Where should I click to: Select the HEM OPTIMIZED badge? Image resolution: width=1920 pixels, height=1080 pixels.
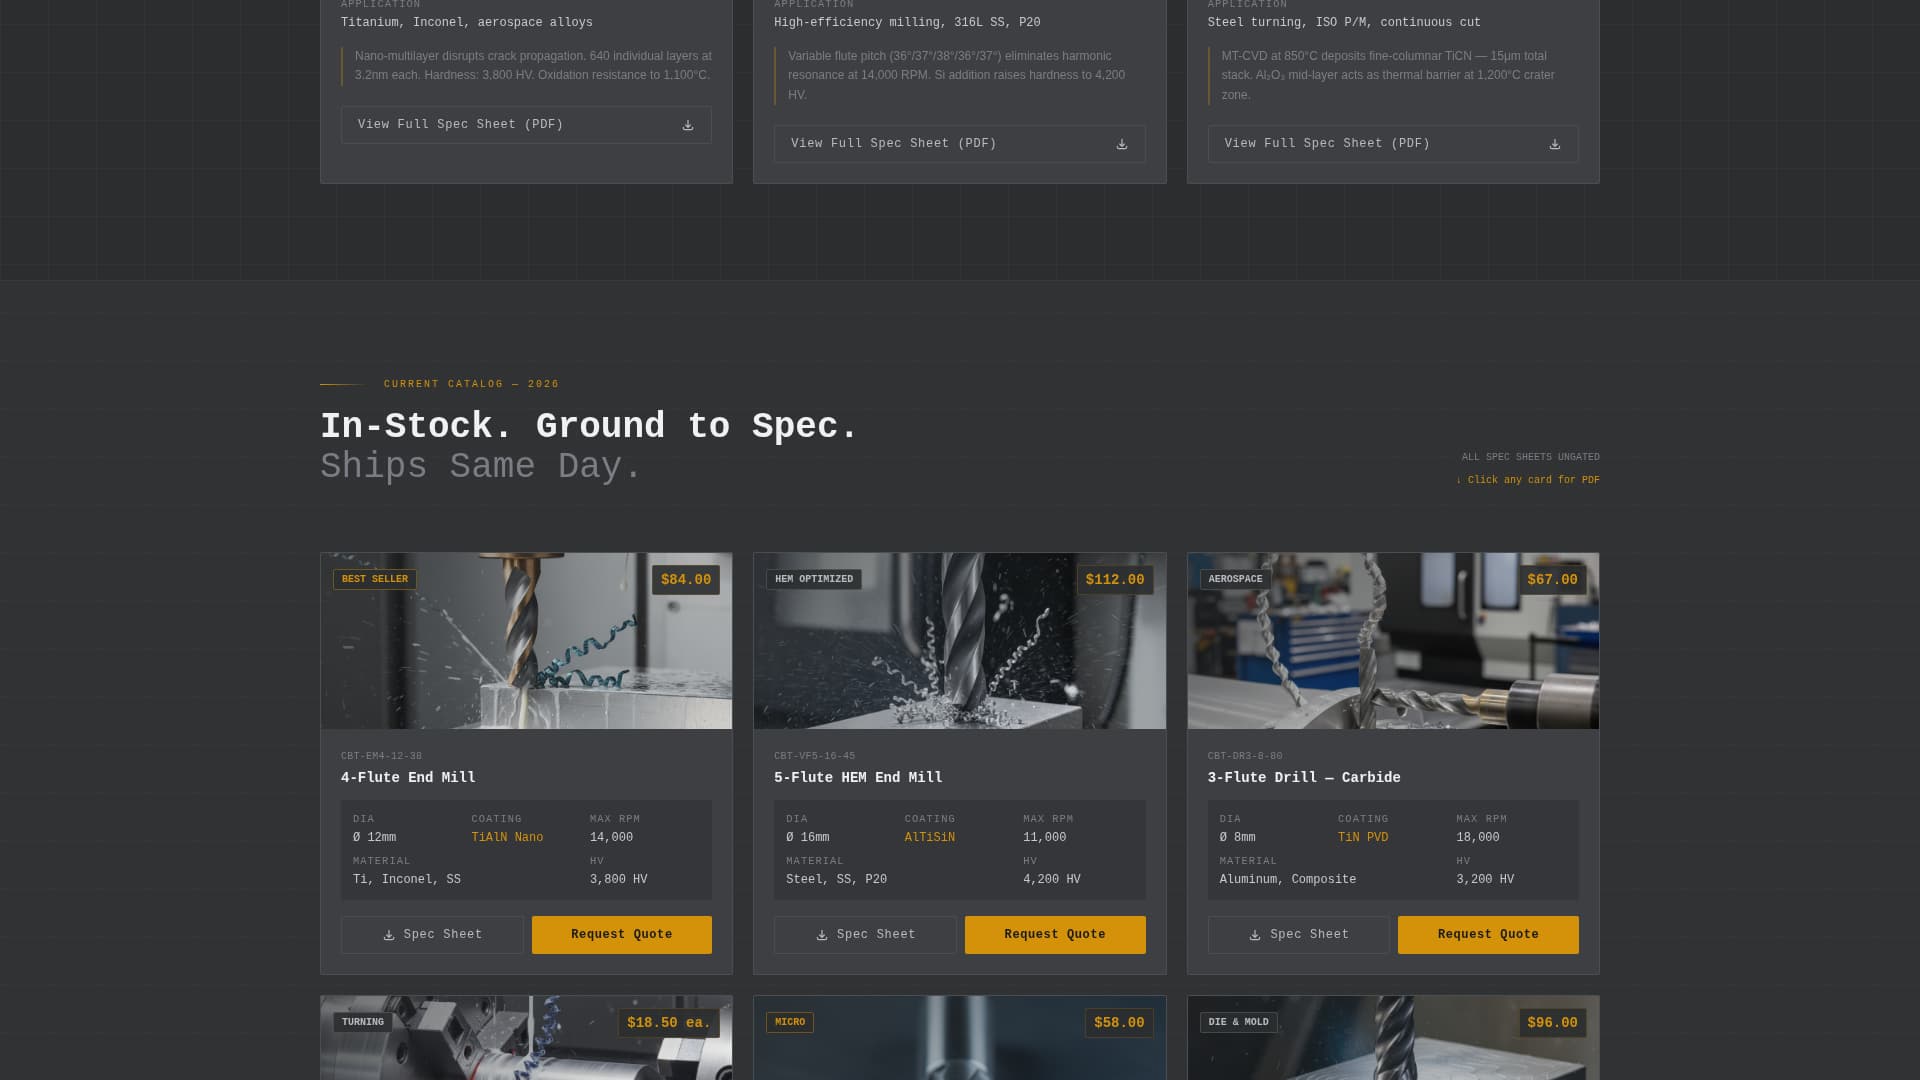[x=813, y=579]
